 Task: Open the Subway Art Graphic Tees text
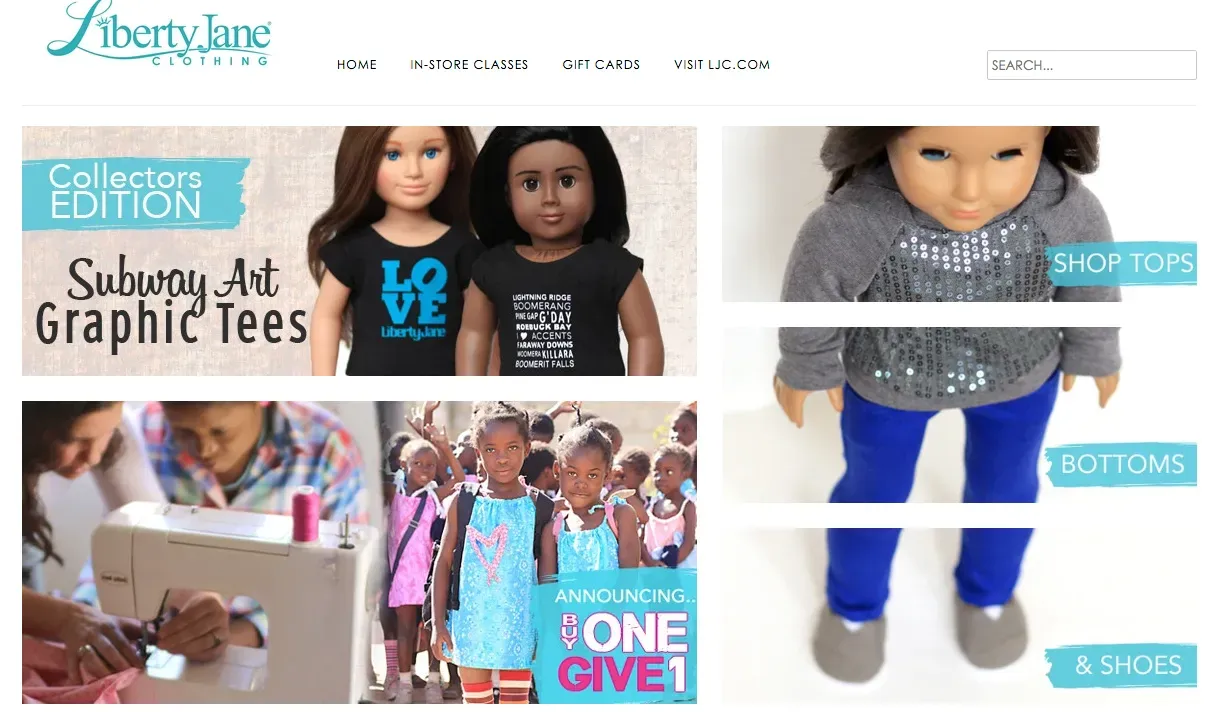tap(171, 303)
